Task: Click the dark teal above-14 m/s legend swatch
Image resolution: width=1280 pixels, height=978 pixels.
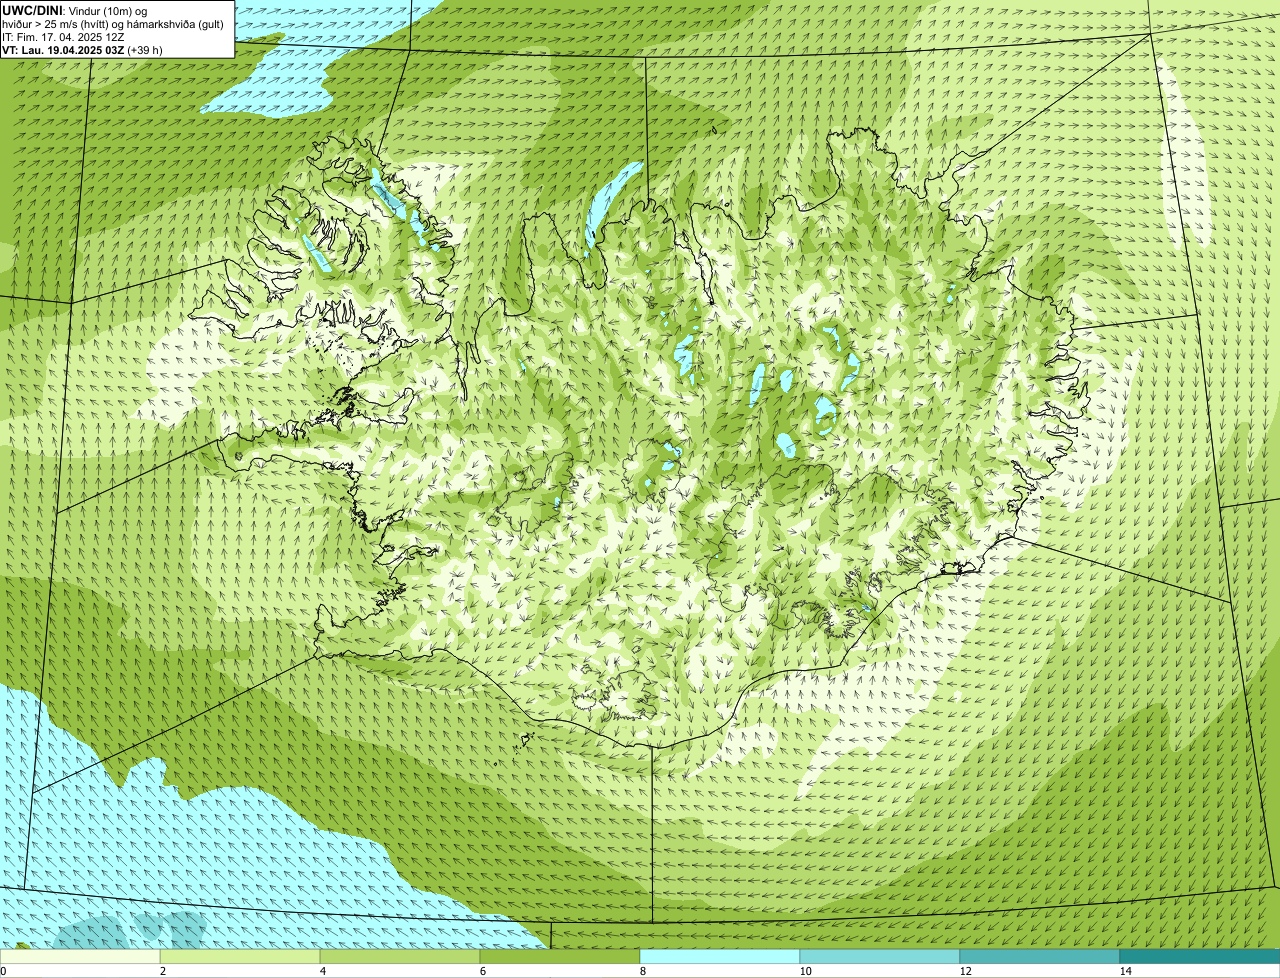Action: click(x=1200, y=956)
